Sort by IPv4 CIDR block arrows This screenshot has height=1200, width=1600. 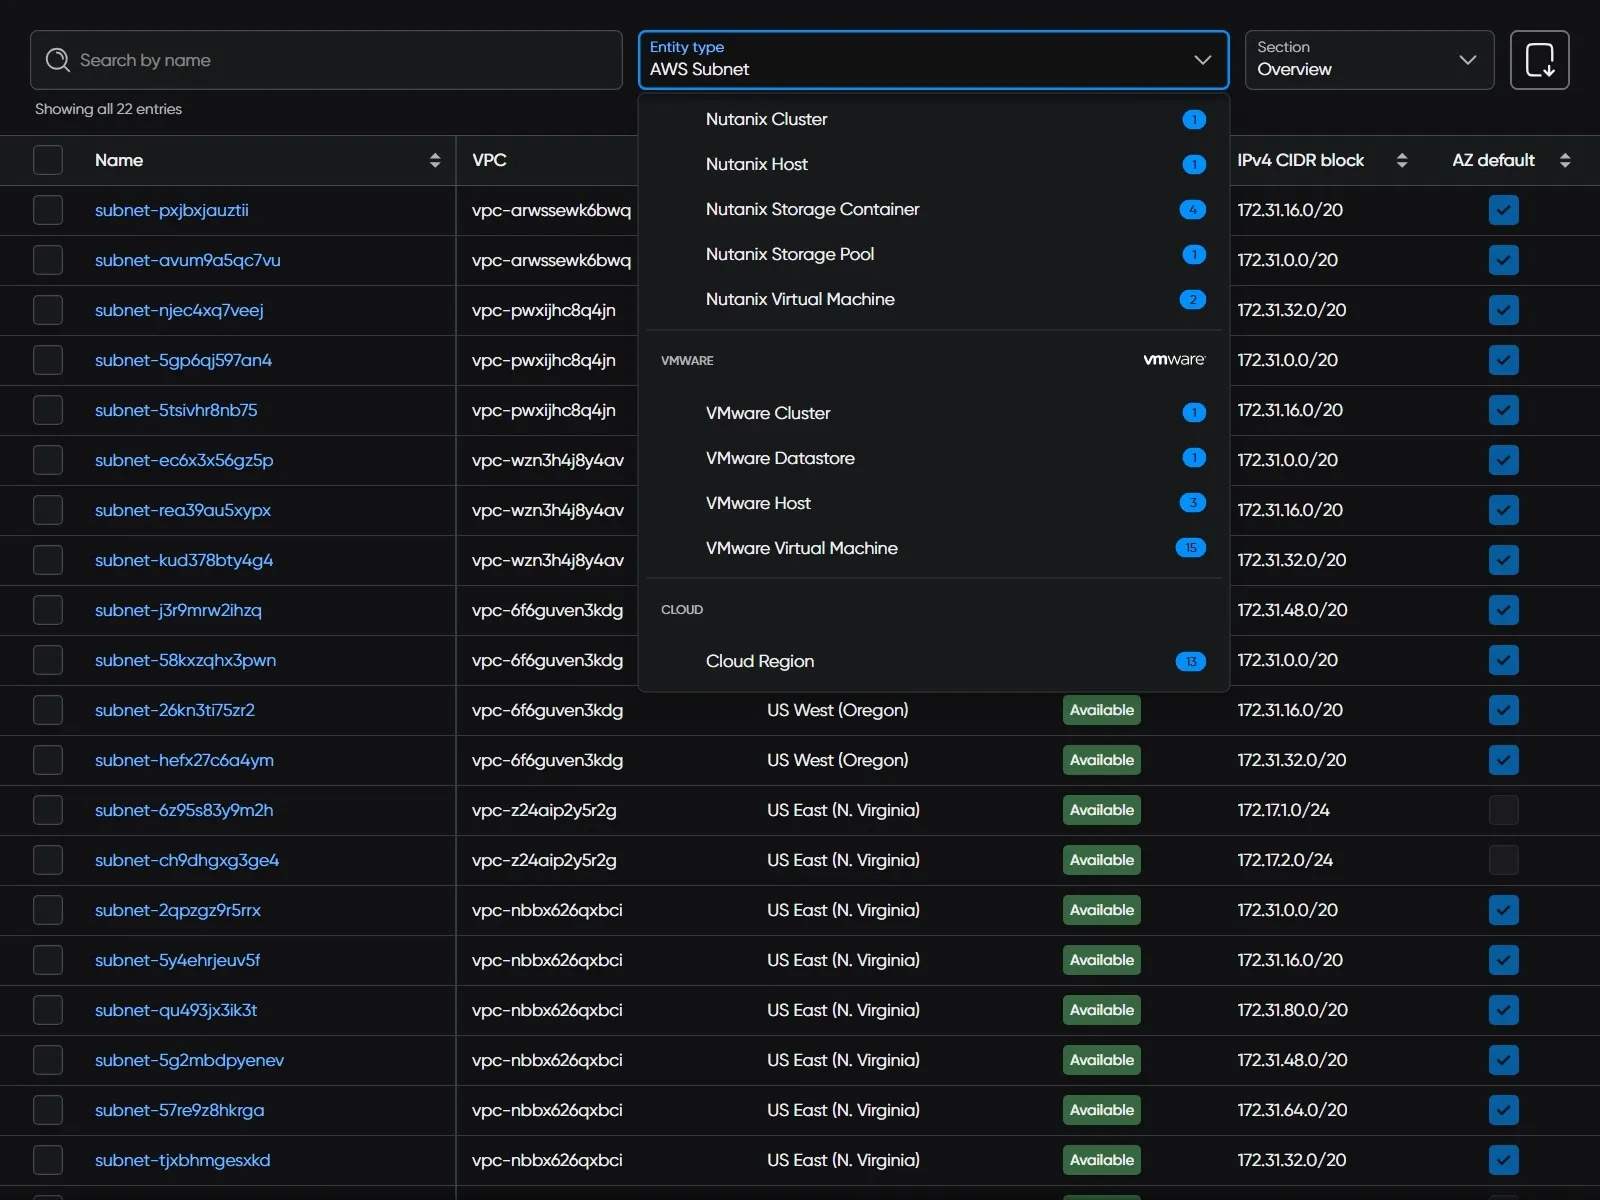coord(1402,160)
